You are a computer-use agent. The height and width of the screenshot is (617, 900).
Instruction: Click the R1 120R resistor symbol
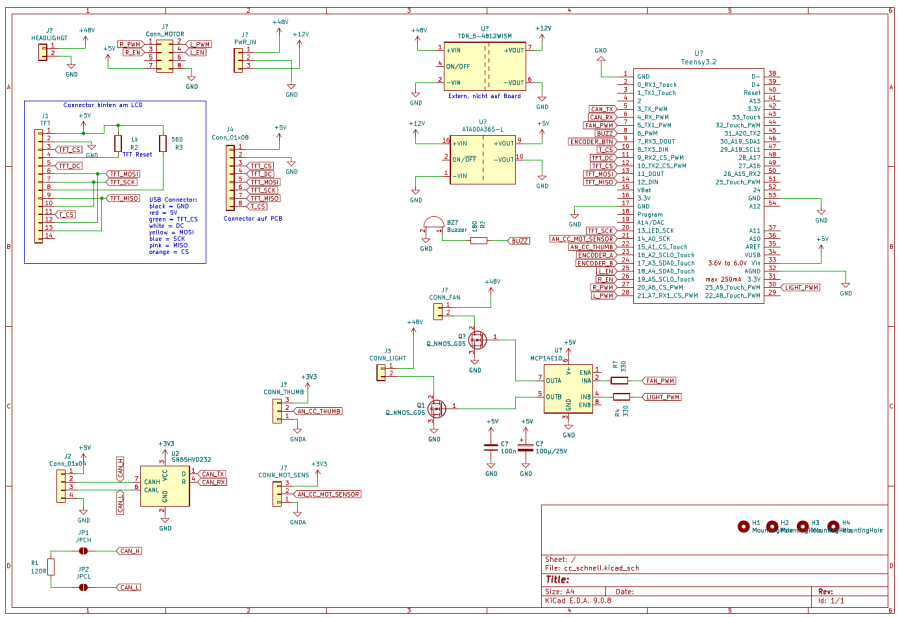[52, 569]
